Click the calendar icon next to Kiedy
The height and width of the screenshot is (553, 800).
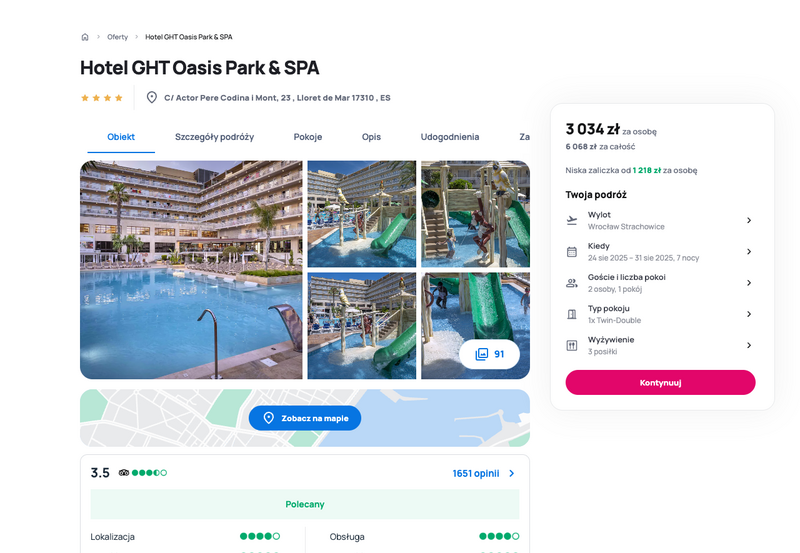572,252
